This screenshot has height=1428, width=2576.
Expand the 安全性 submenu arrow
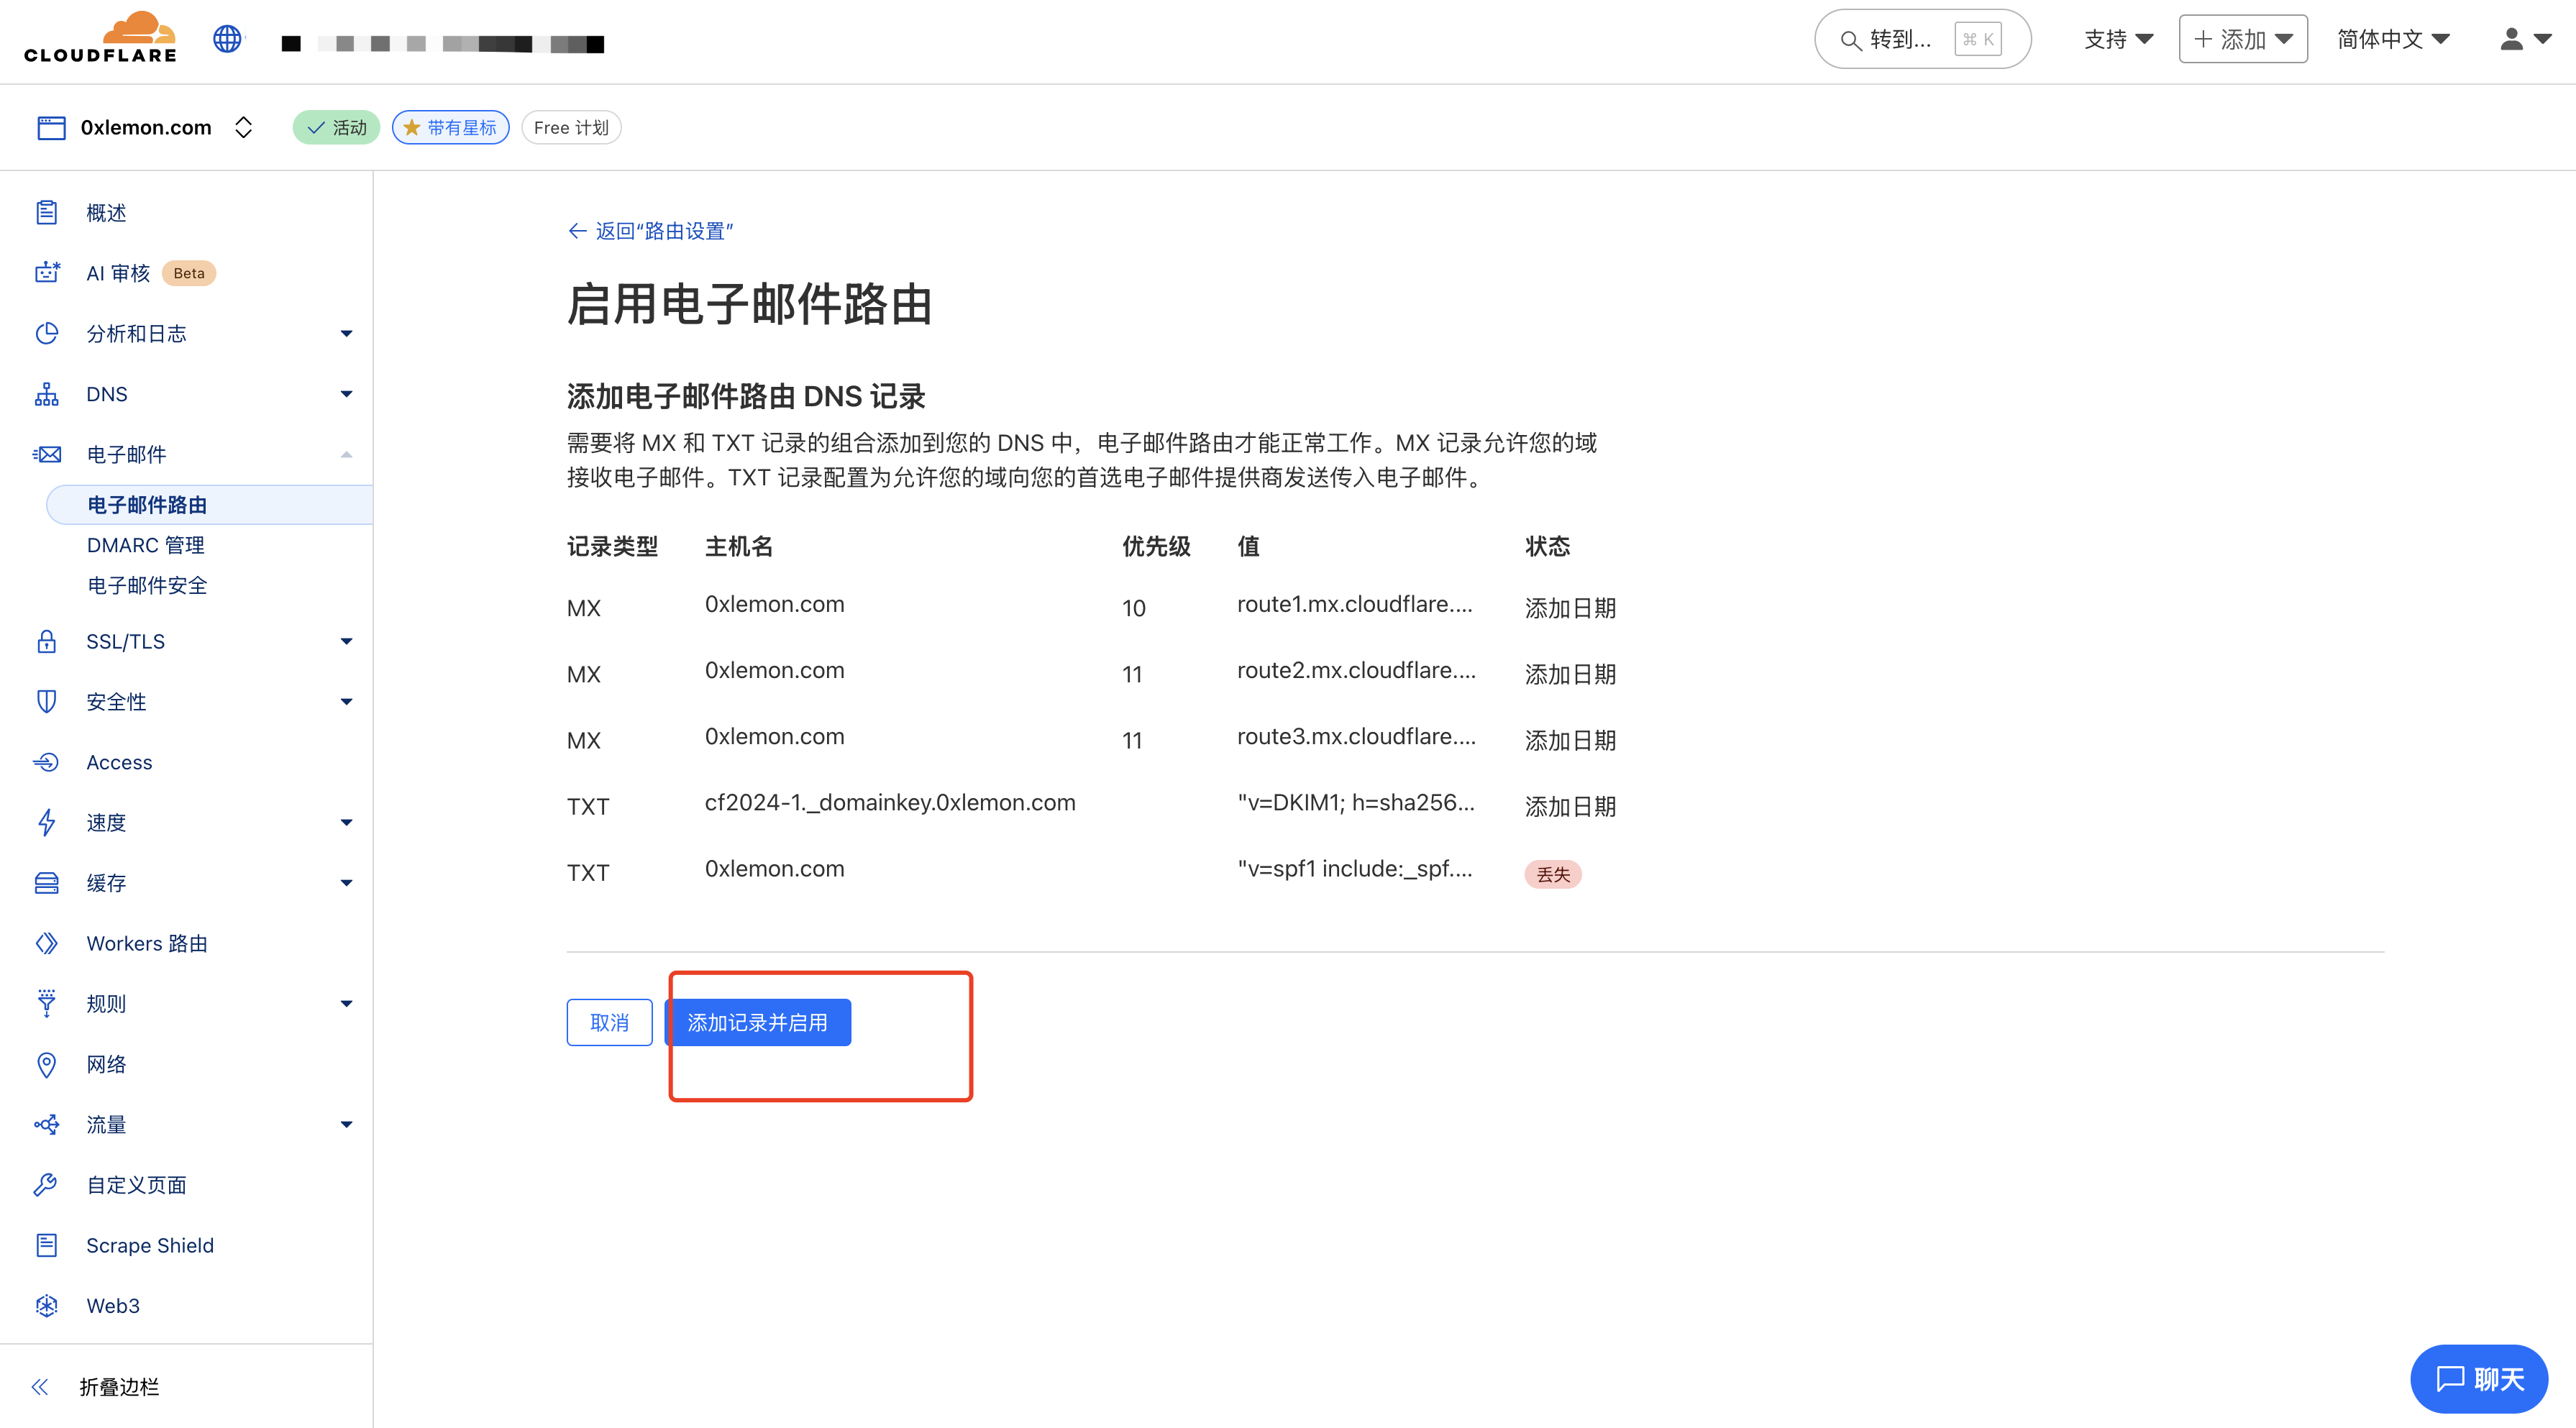(x=346, y=701)
